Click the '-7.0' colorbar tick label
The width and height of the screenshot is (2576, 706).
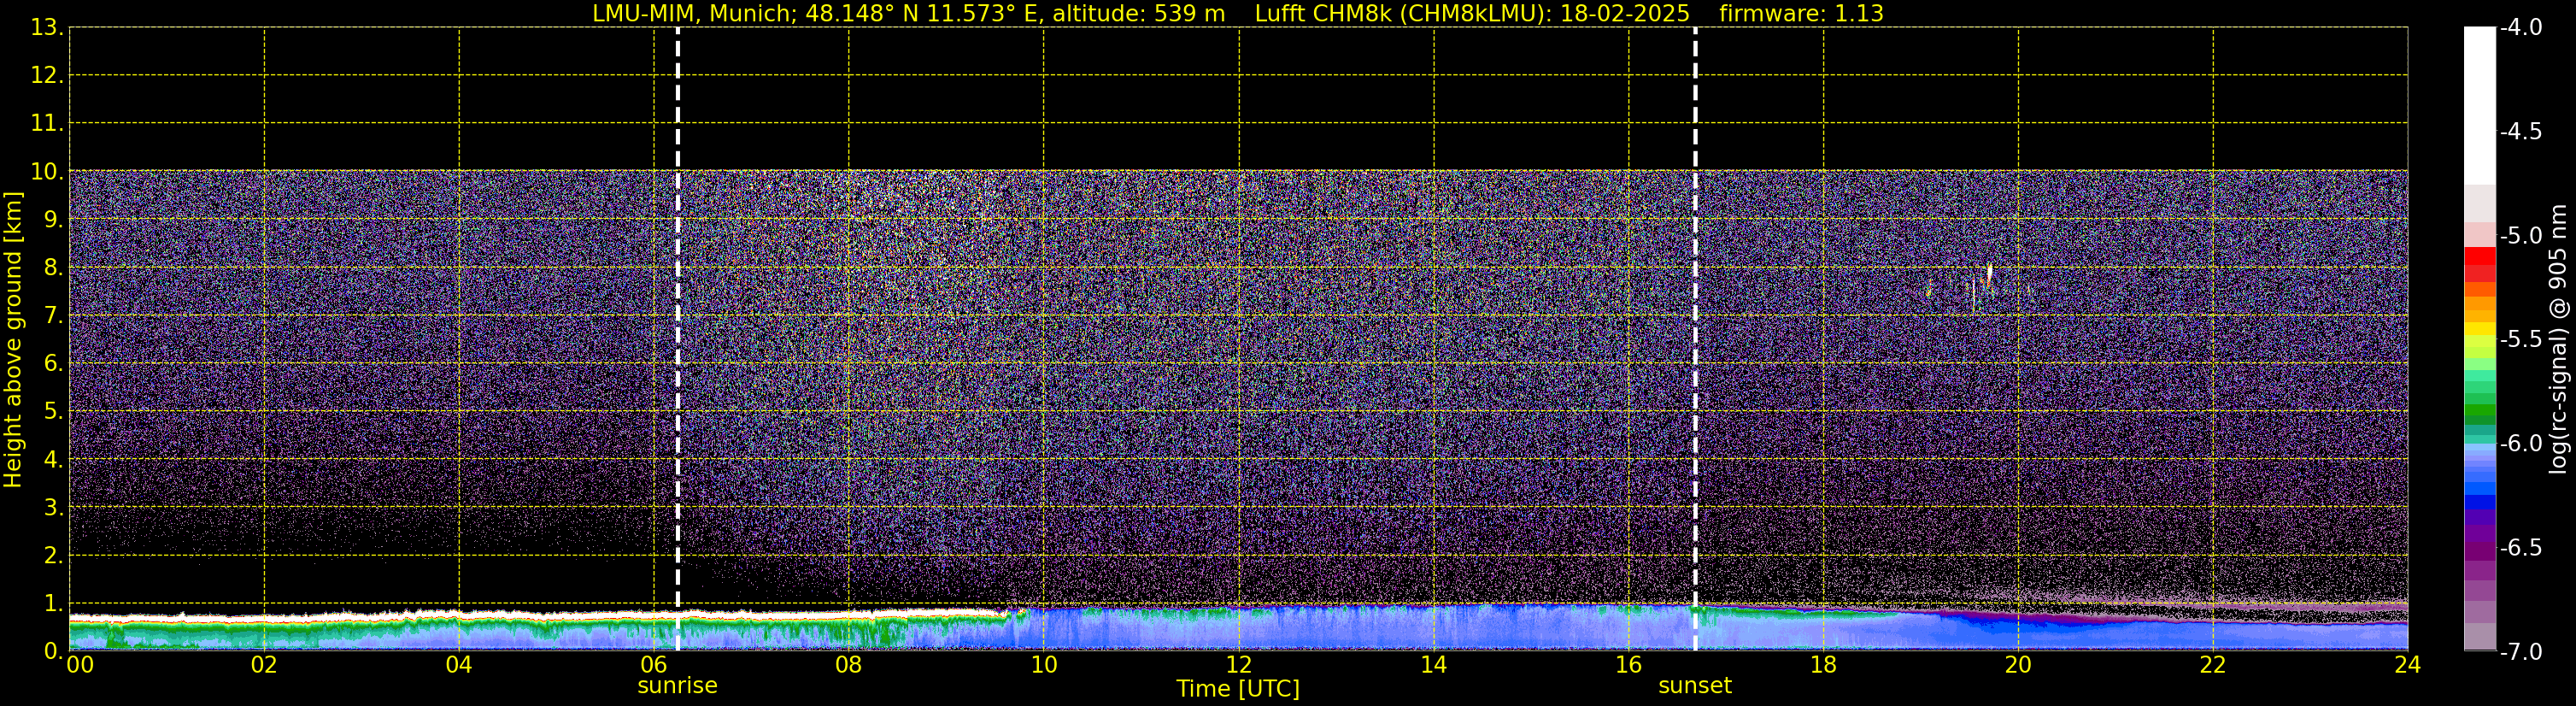[2520, 652]
